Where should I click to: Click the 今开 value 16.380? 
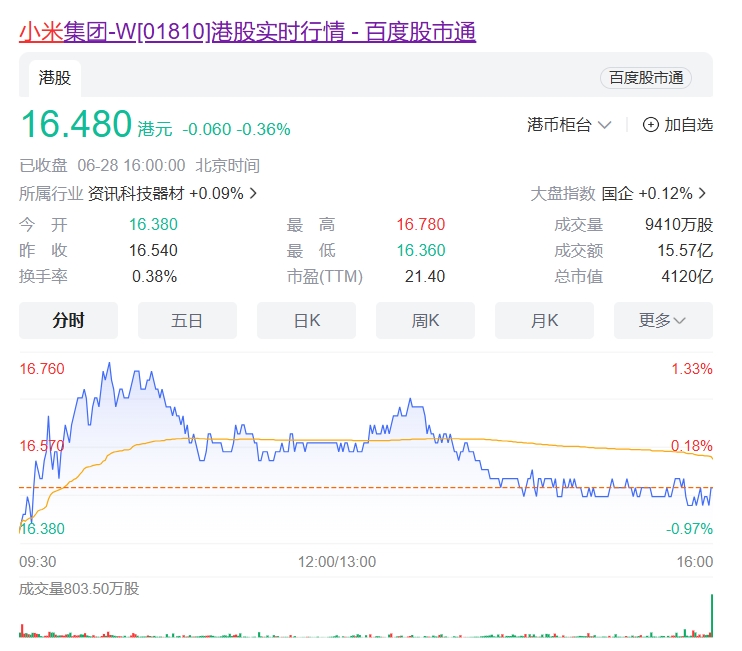153,224
